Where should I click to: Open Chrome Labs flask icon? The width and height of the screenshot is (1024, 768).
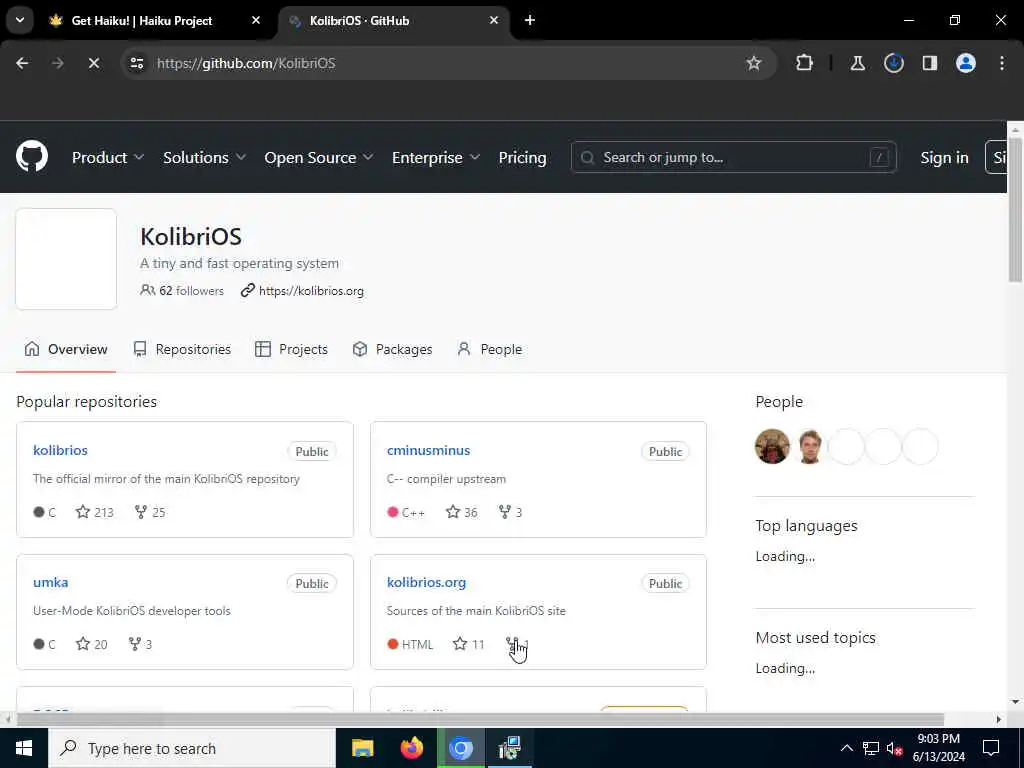coord(857,63)
